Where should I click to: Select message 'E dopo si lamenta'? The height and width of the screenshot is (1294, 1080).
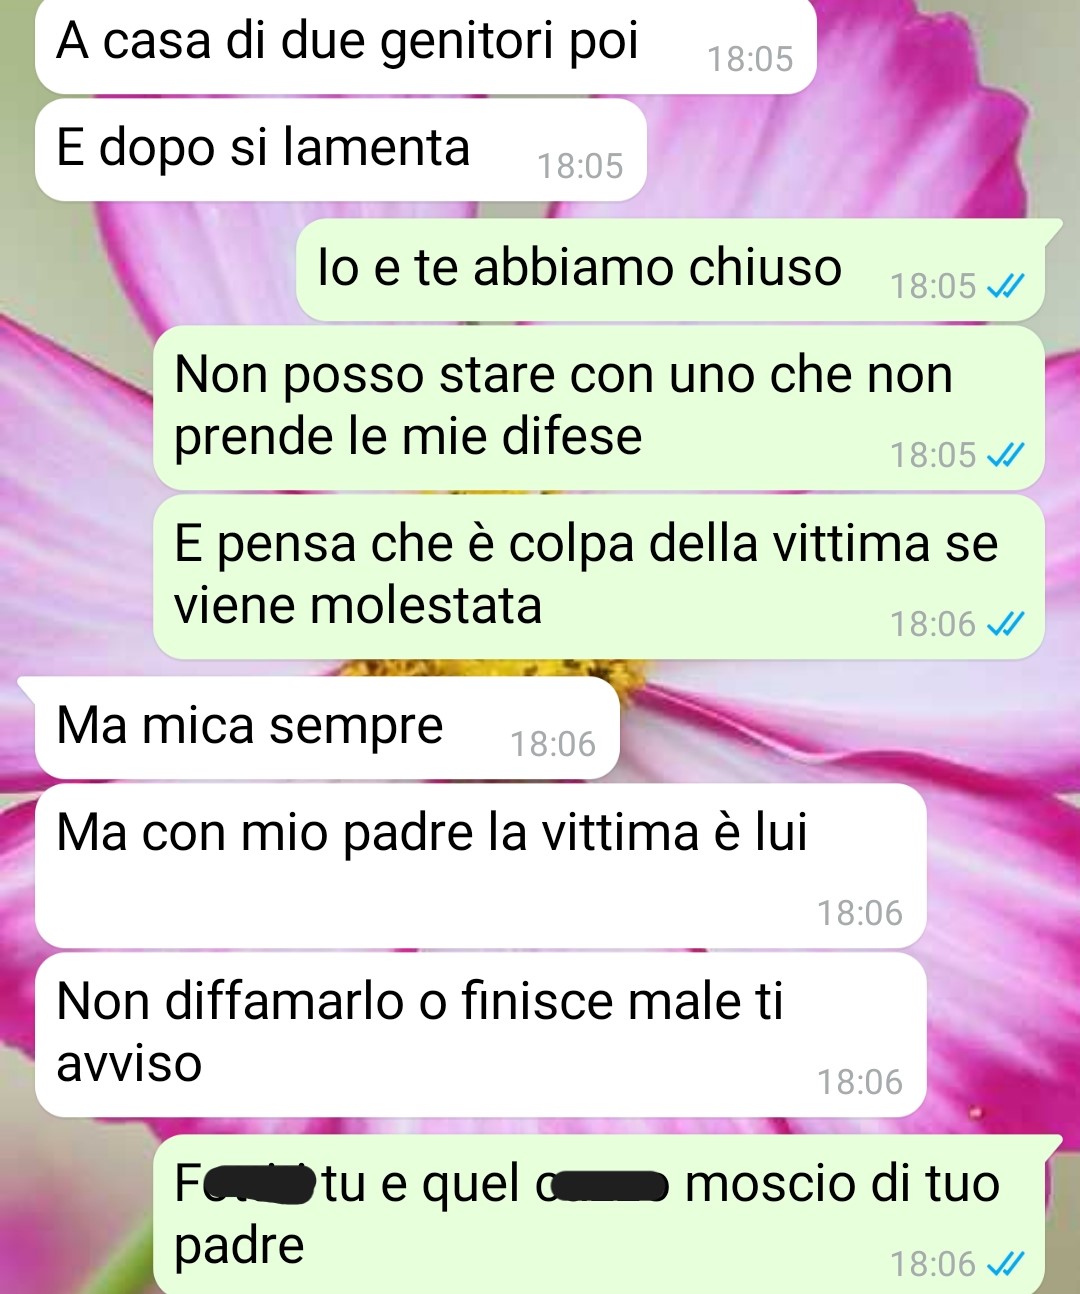point(341,150)
